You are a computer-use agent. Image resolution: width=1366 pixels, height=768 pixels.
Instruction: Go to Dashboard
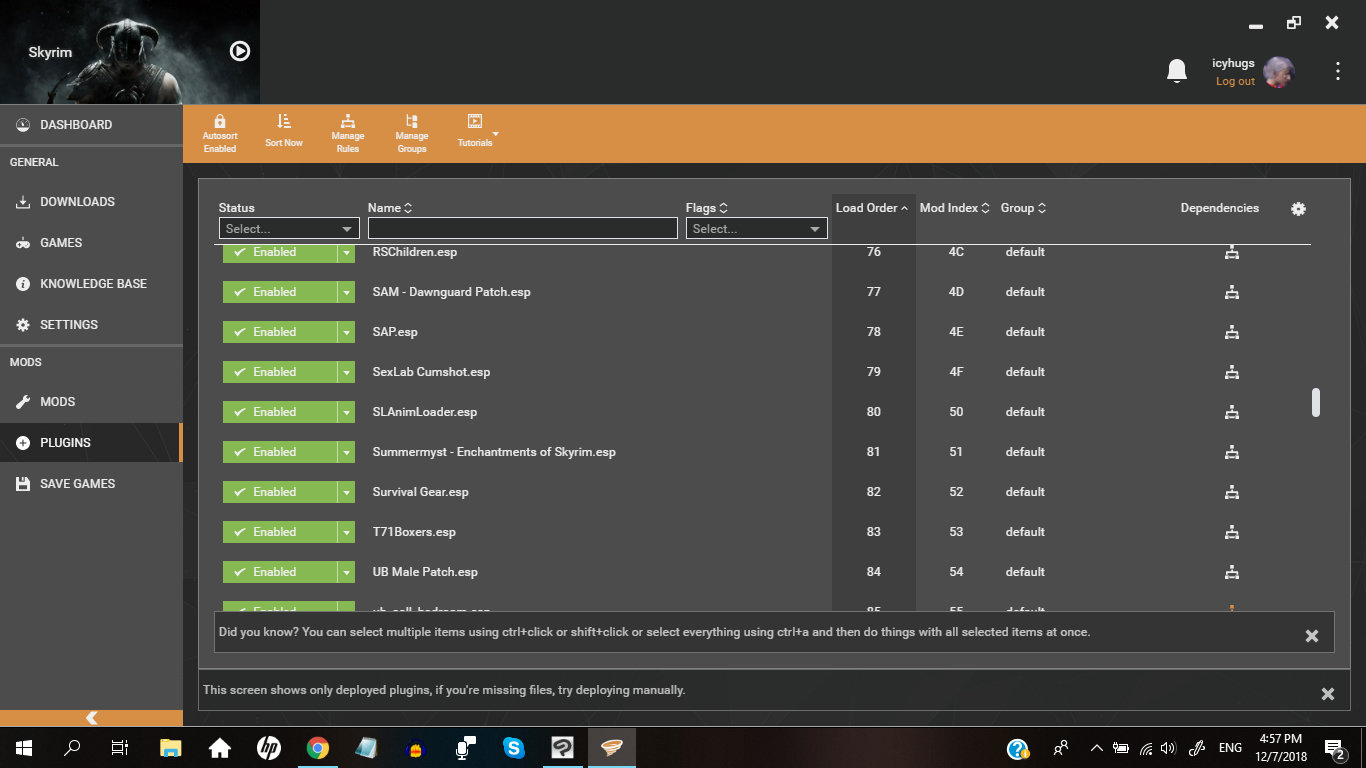[91, 125]
